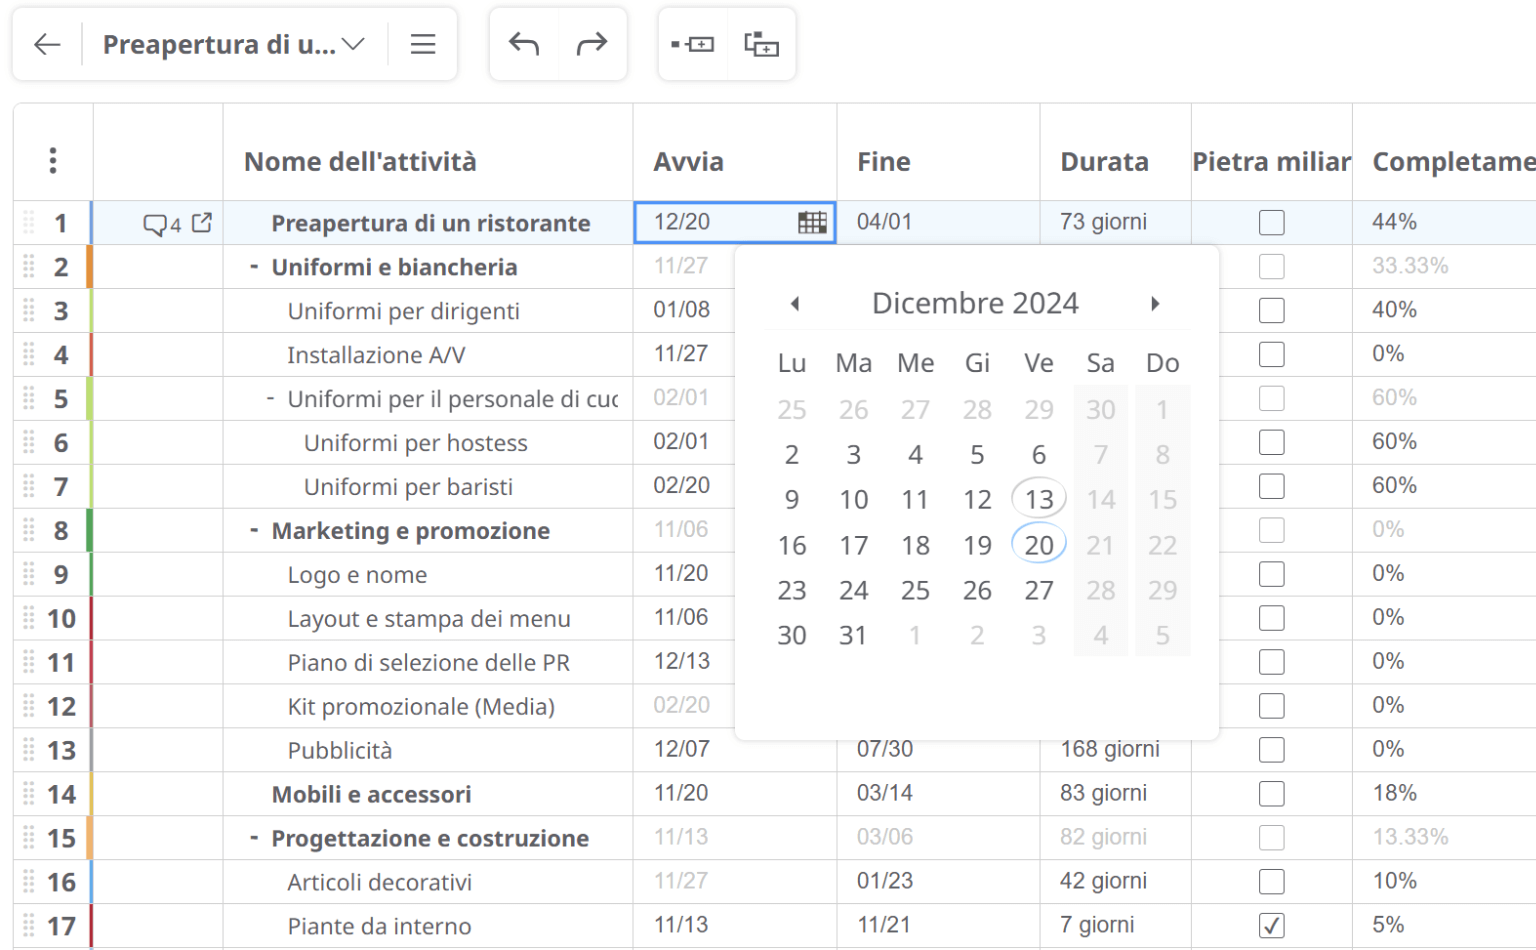Go to next month in calendar
Image resolution: width=1536 pixels, height=950 pixels.
click(x=1155, y=303)
